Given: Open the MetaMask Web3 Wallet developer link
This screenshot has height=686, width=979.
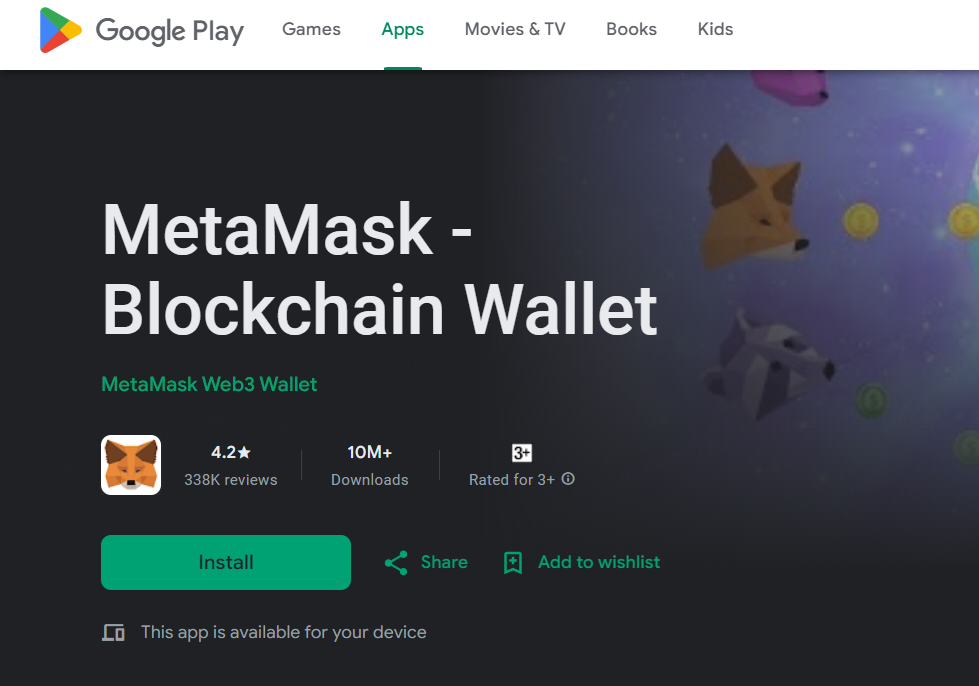Looking at the screenshot, I should tap(209, 384).
